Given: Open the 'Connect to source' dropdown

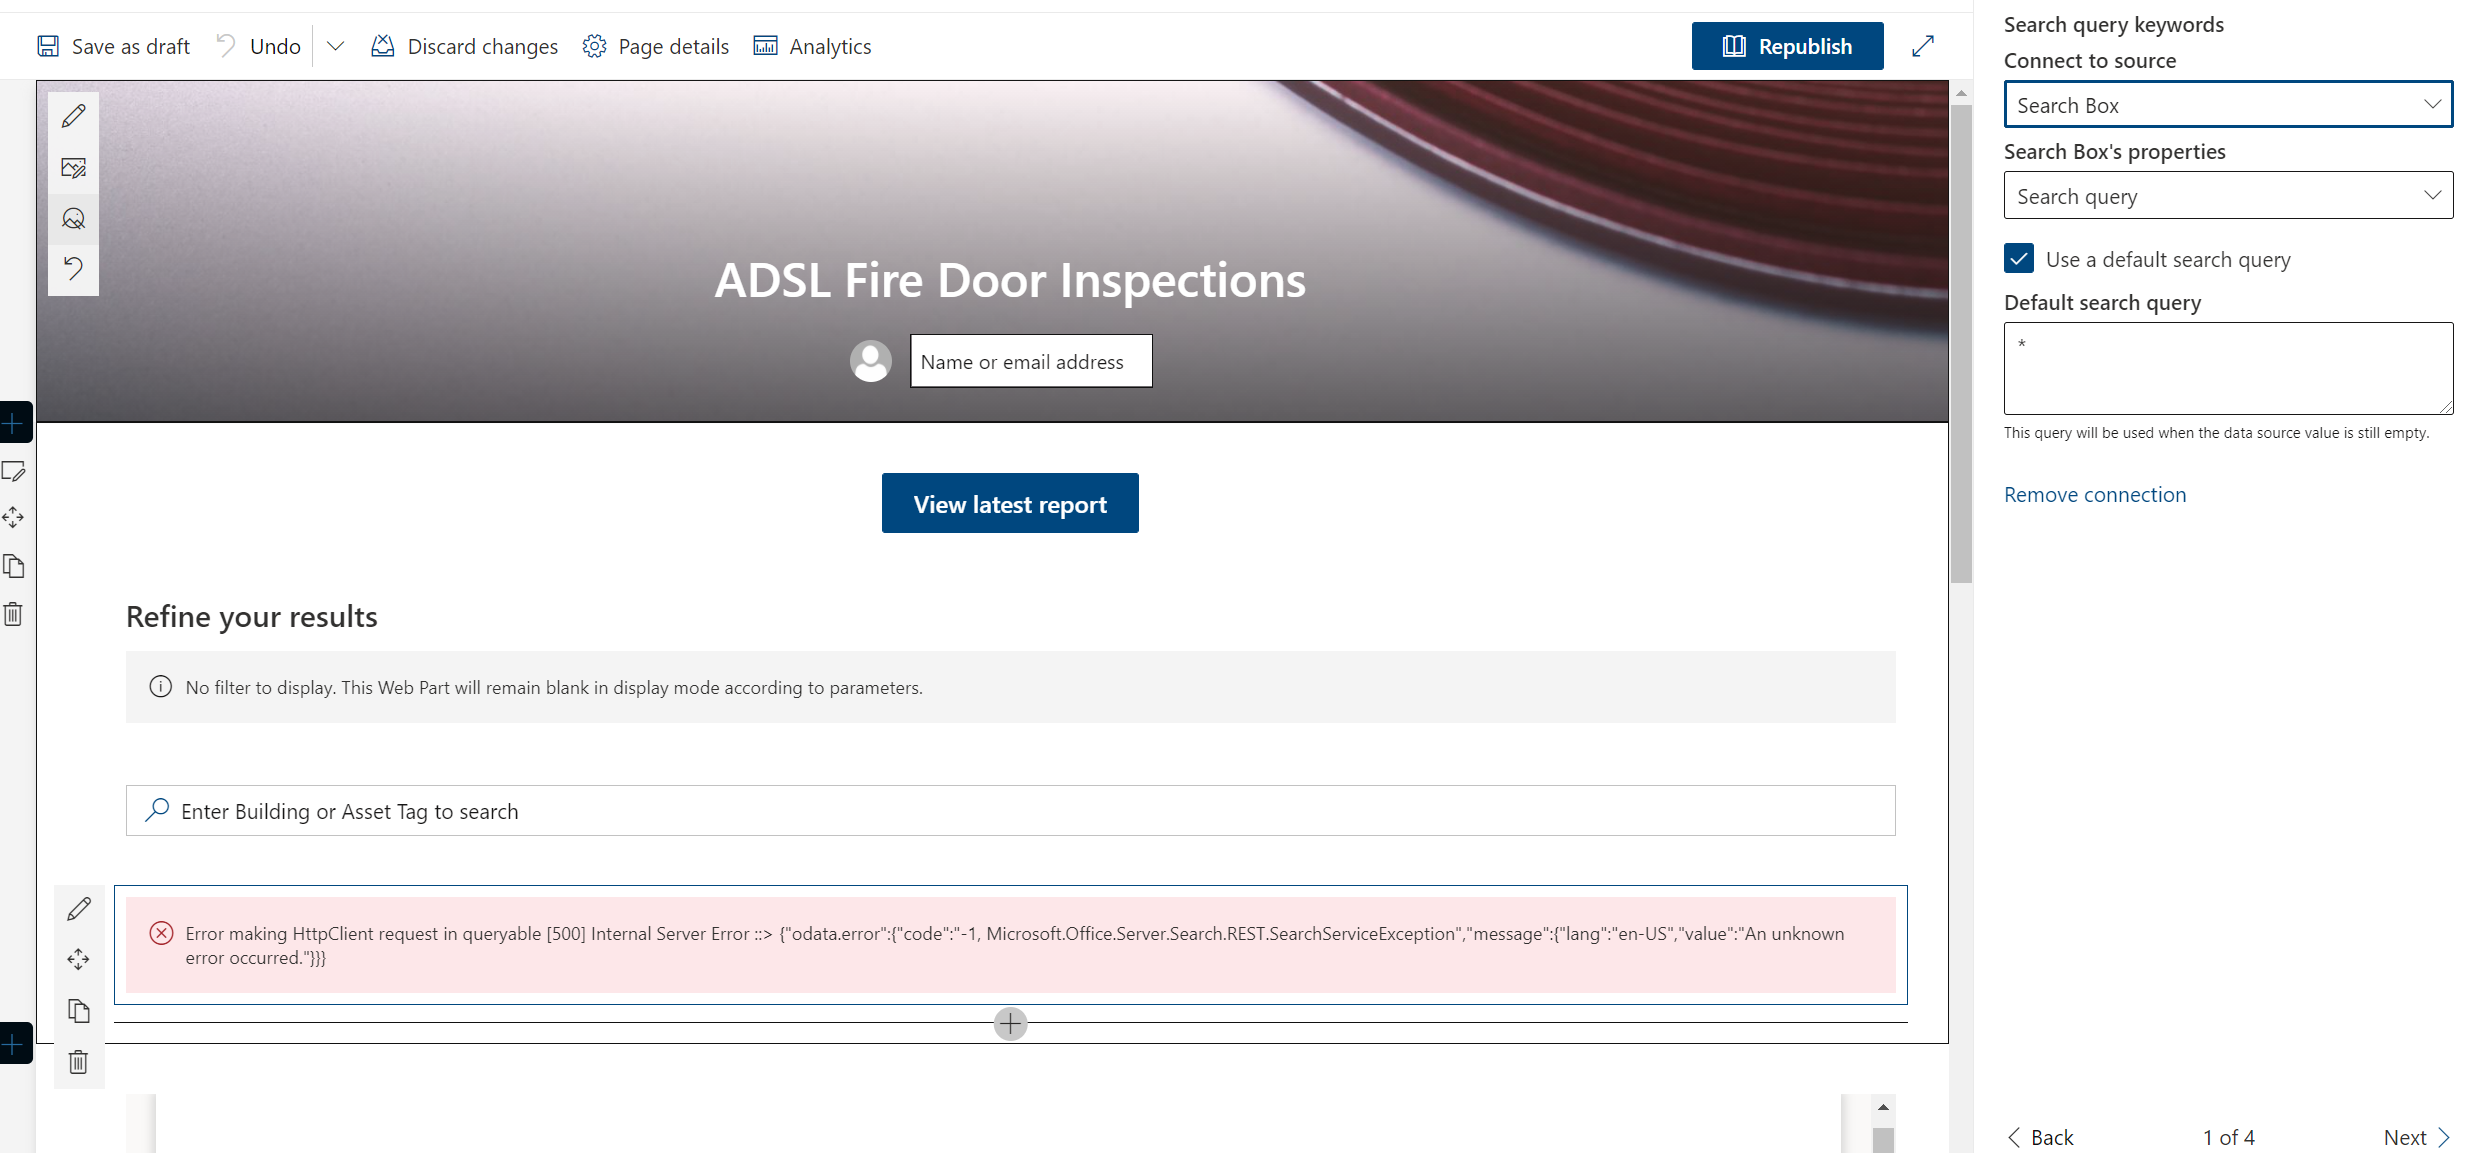Looking at the screenshot, I should pos(2227,104).
